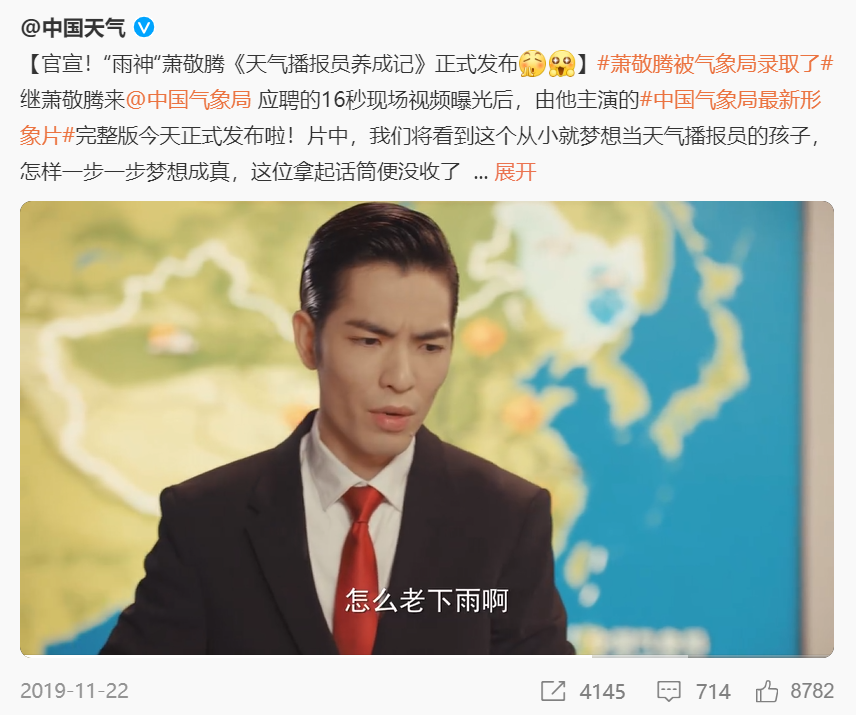
Task: Open hashtag #萧敬腾被气象局录取了#
Action: click(x=715, y=64)
